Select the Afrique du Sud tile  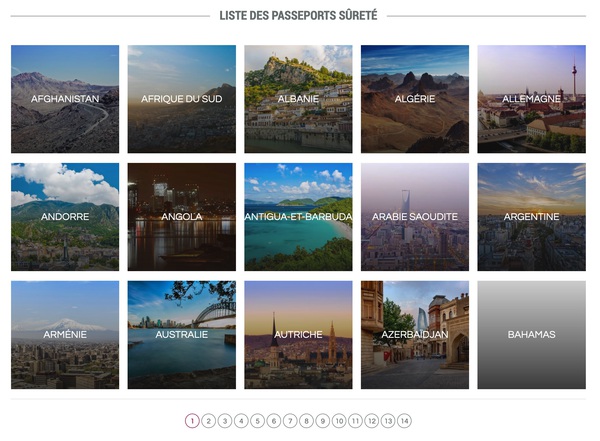click(x=182, y=99)
